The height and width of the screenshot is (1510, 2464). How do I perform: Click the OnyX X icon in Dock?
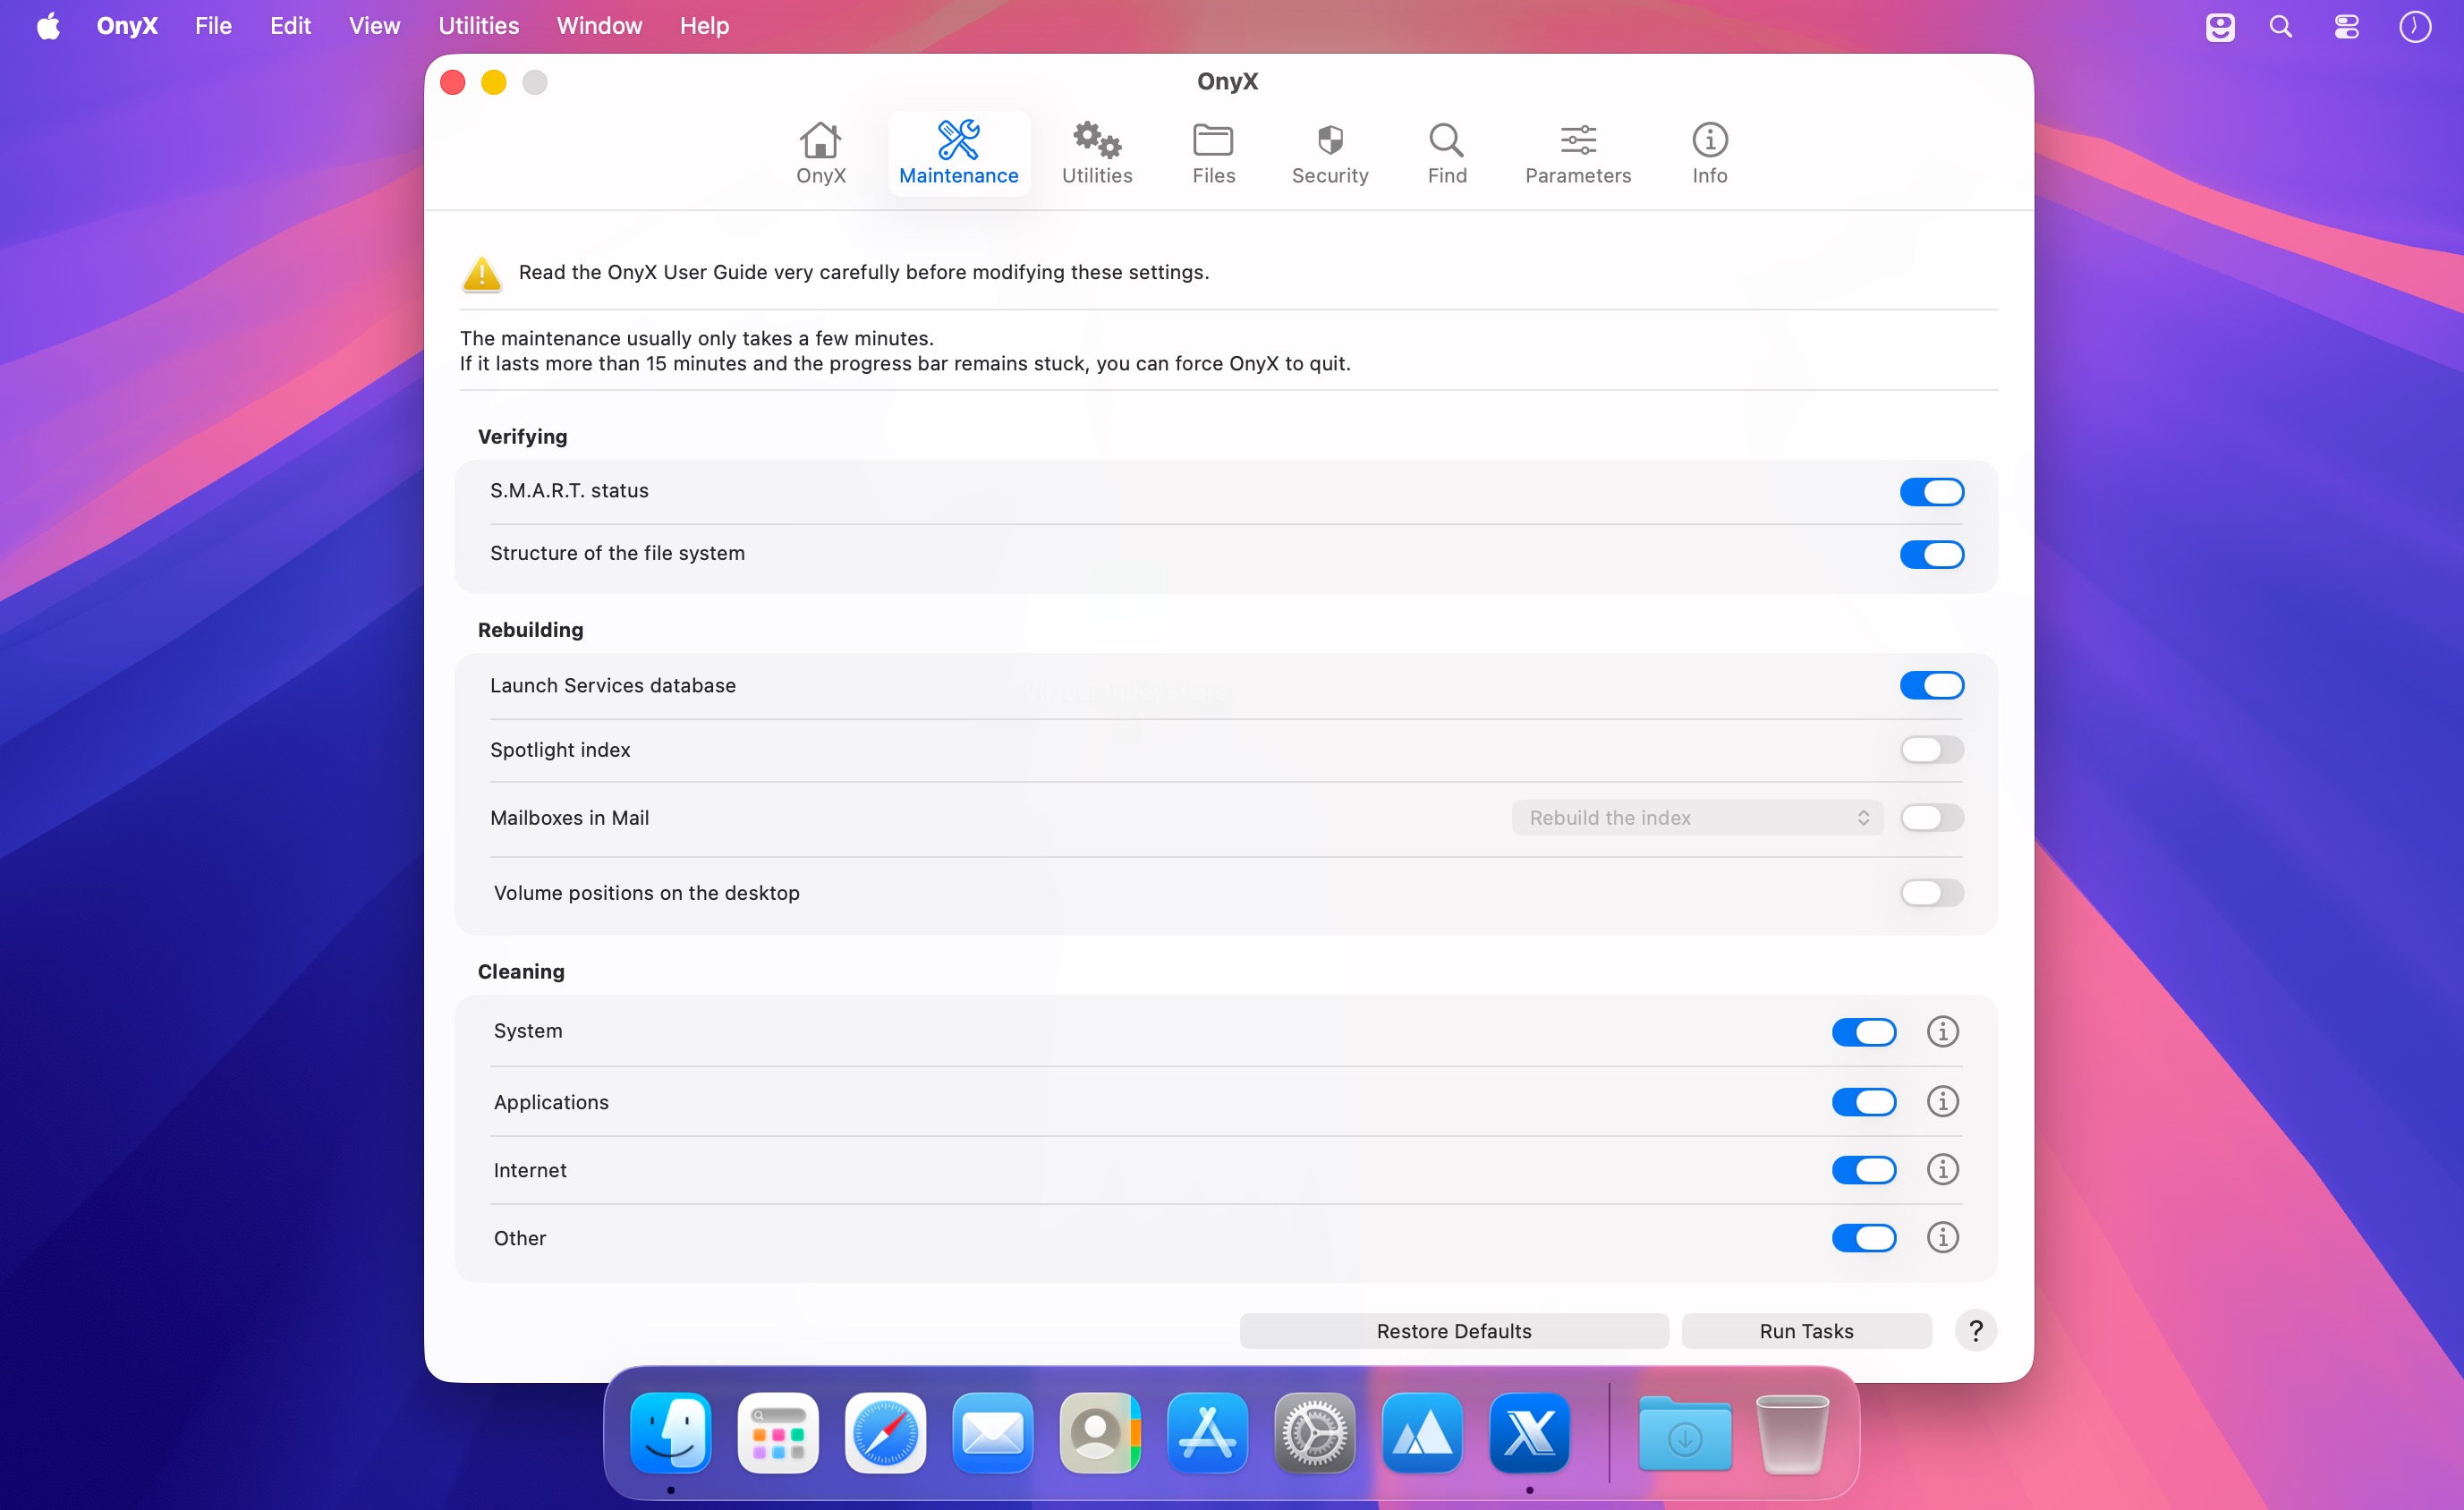(x=1529, y=1432)
